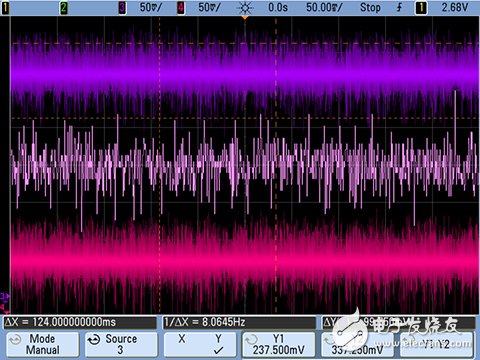The width and height of the screenshot is (480, 360).
Task: Select the X cursor option
Action: tap(182, 339)
